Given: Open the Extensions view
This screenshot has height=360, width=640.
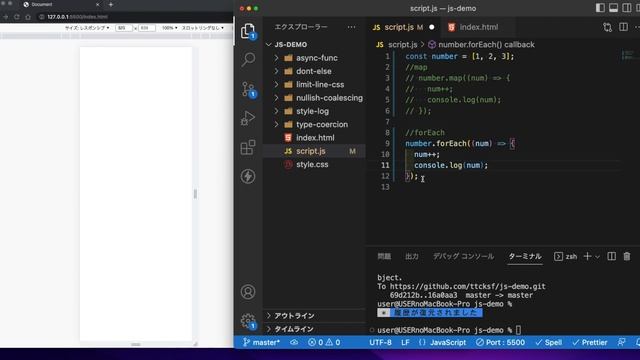Looking at the screenshot, I should (248, 147).
